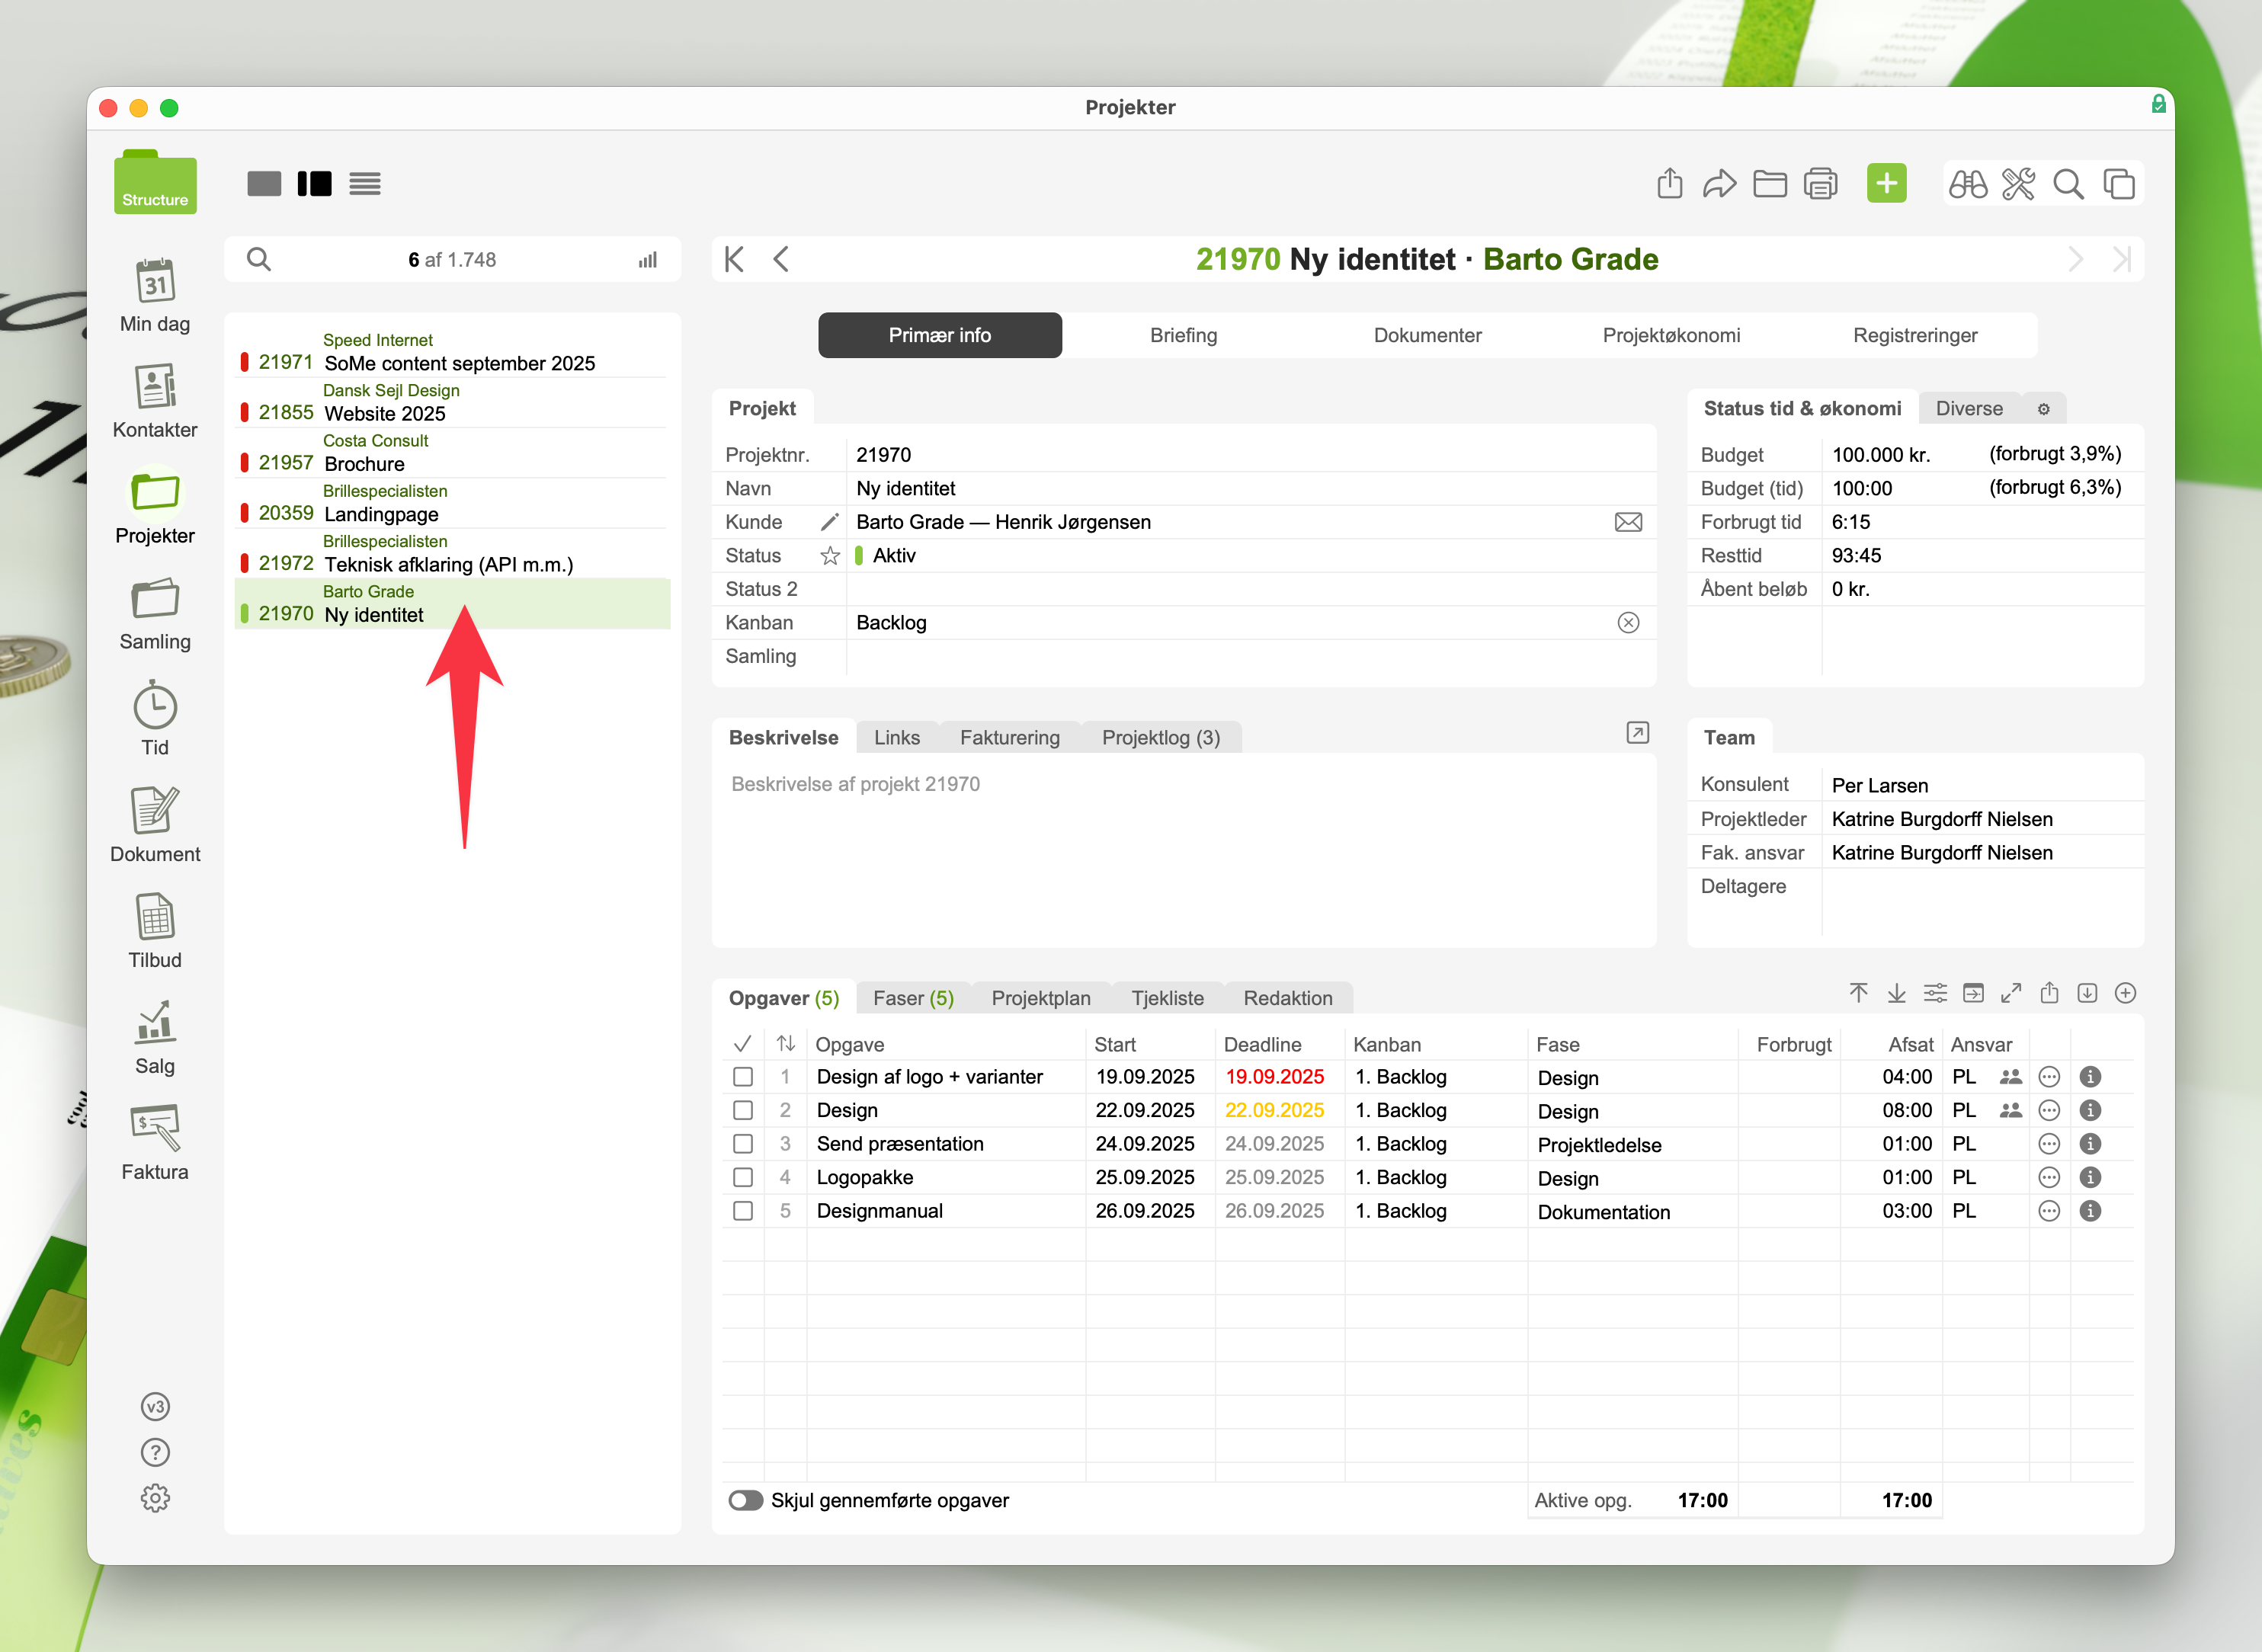Check the Logopakke task checkbox

[743, 1177]
